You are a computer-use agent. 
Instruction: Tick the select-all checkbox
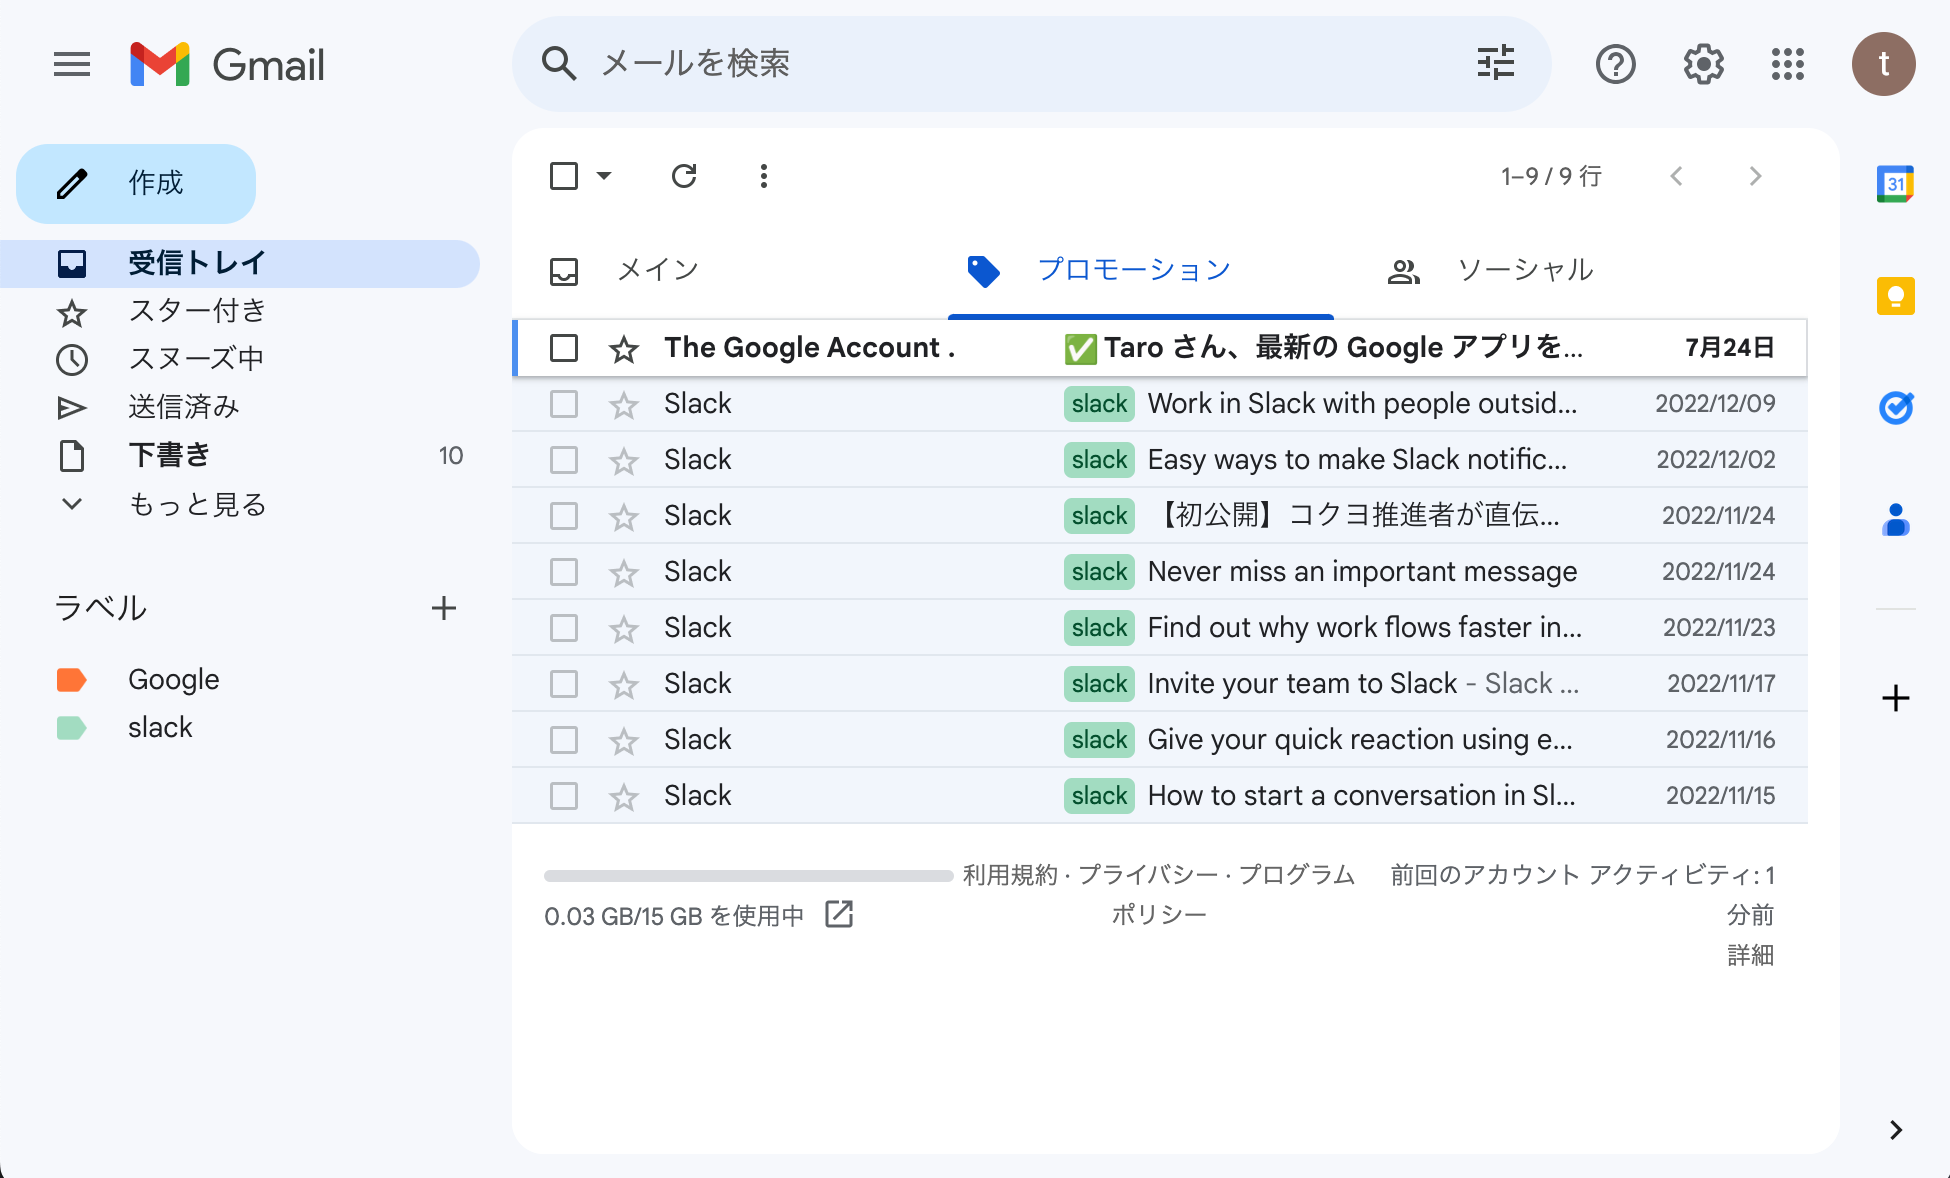pyautogui.click(x=564, y=177)
